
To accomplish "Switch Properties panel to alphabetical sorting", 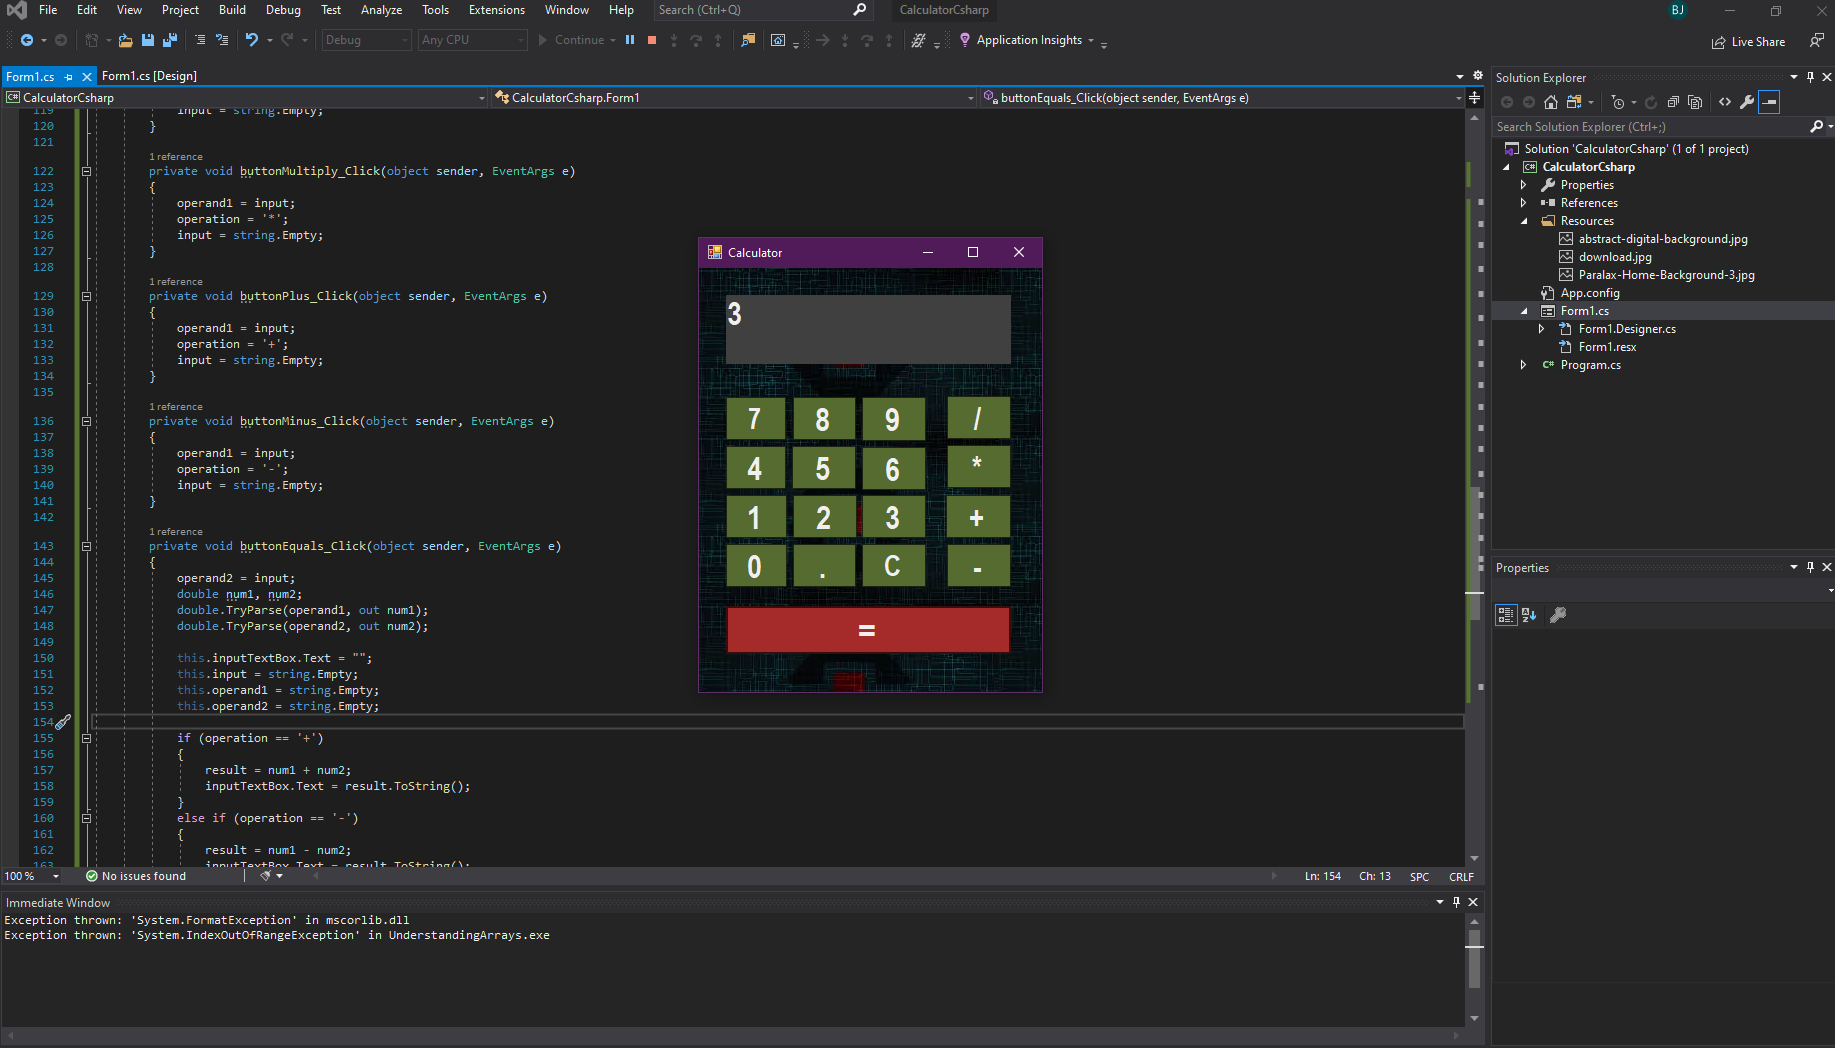I will pos(1528,615).
